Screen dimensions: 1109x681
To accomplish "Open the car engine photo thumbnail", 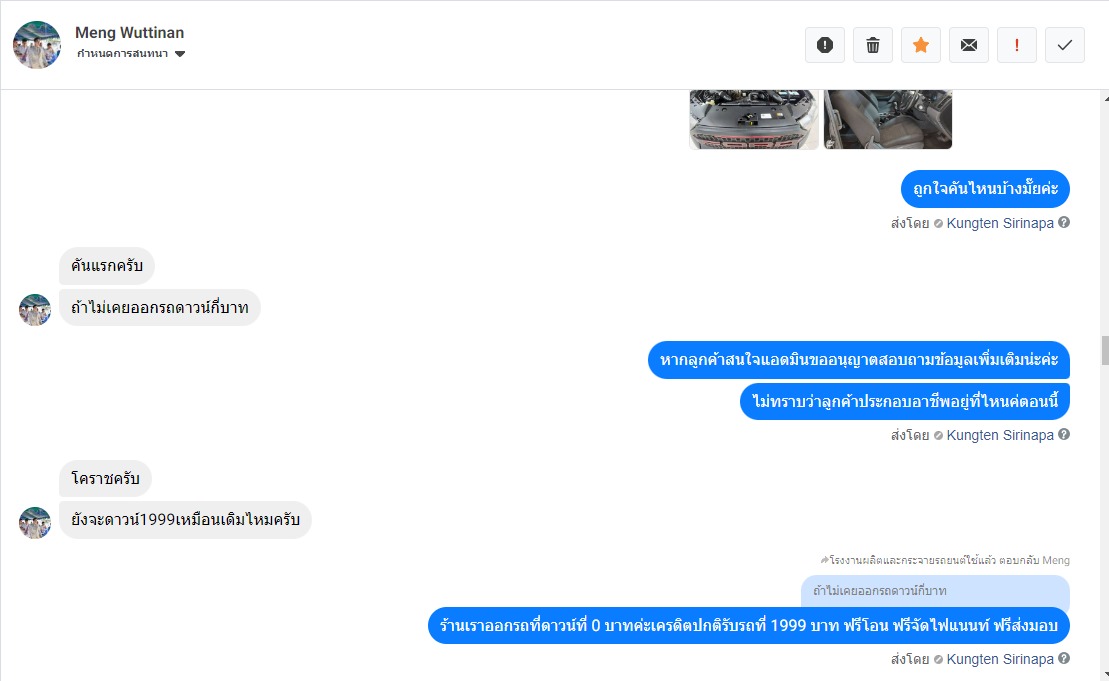I will pyautogui.click(x=754, y=119).
